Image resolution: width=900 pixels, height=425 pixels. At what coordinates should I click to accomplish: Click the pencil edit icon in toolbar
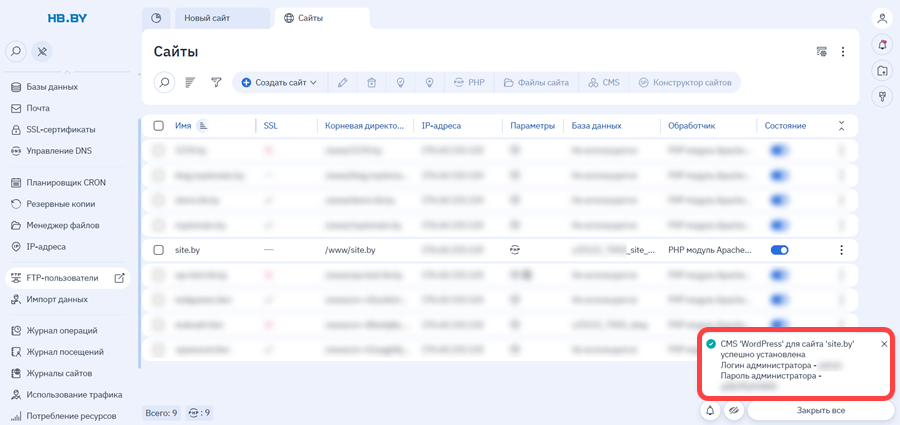pos(343,83)
